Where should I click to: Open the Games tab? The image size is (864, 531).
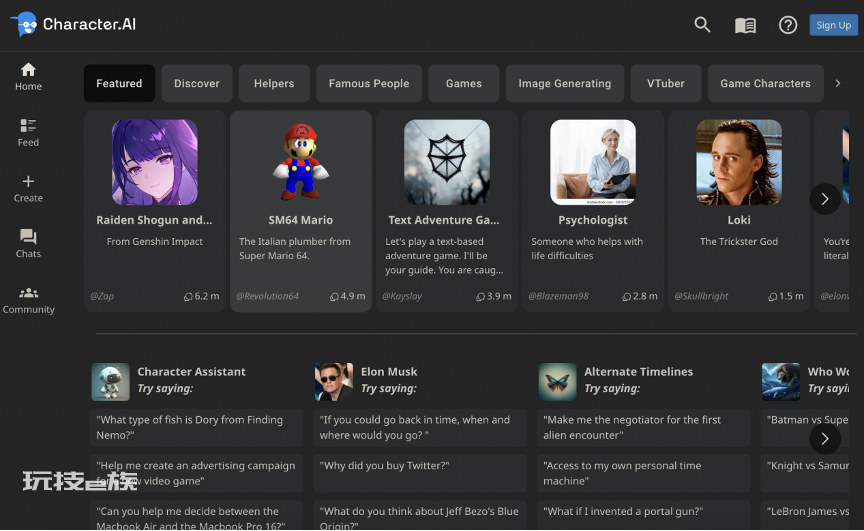pyautogui.click(x=463, y=83)
